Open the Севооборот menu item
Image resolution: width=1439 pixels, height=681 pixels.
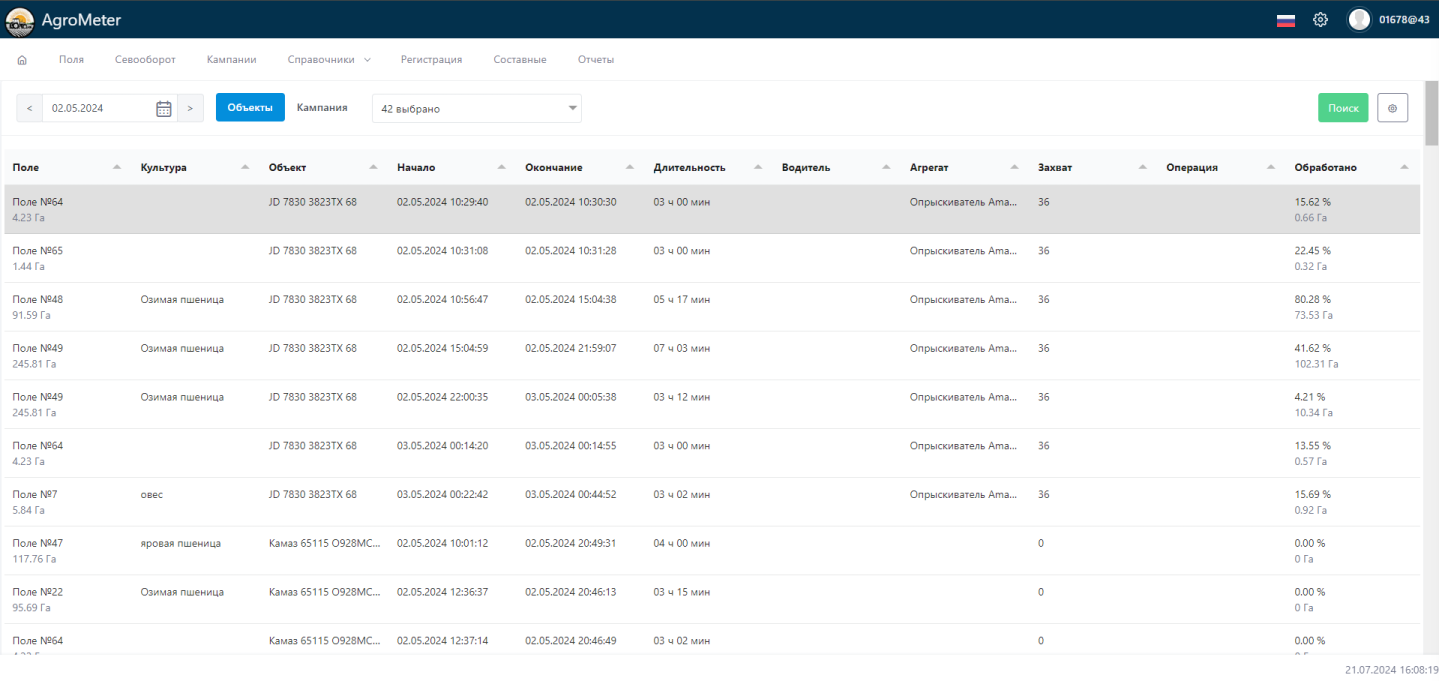click(145, 60)
